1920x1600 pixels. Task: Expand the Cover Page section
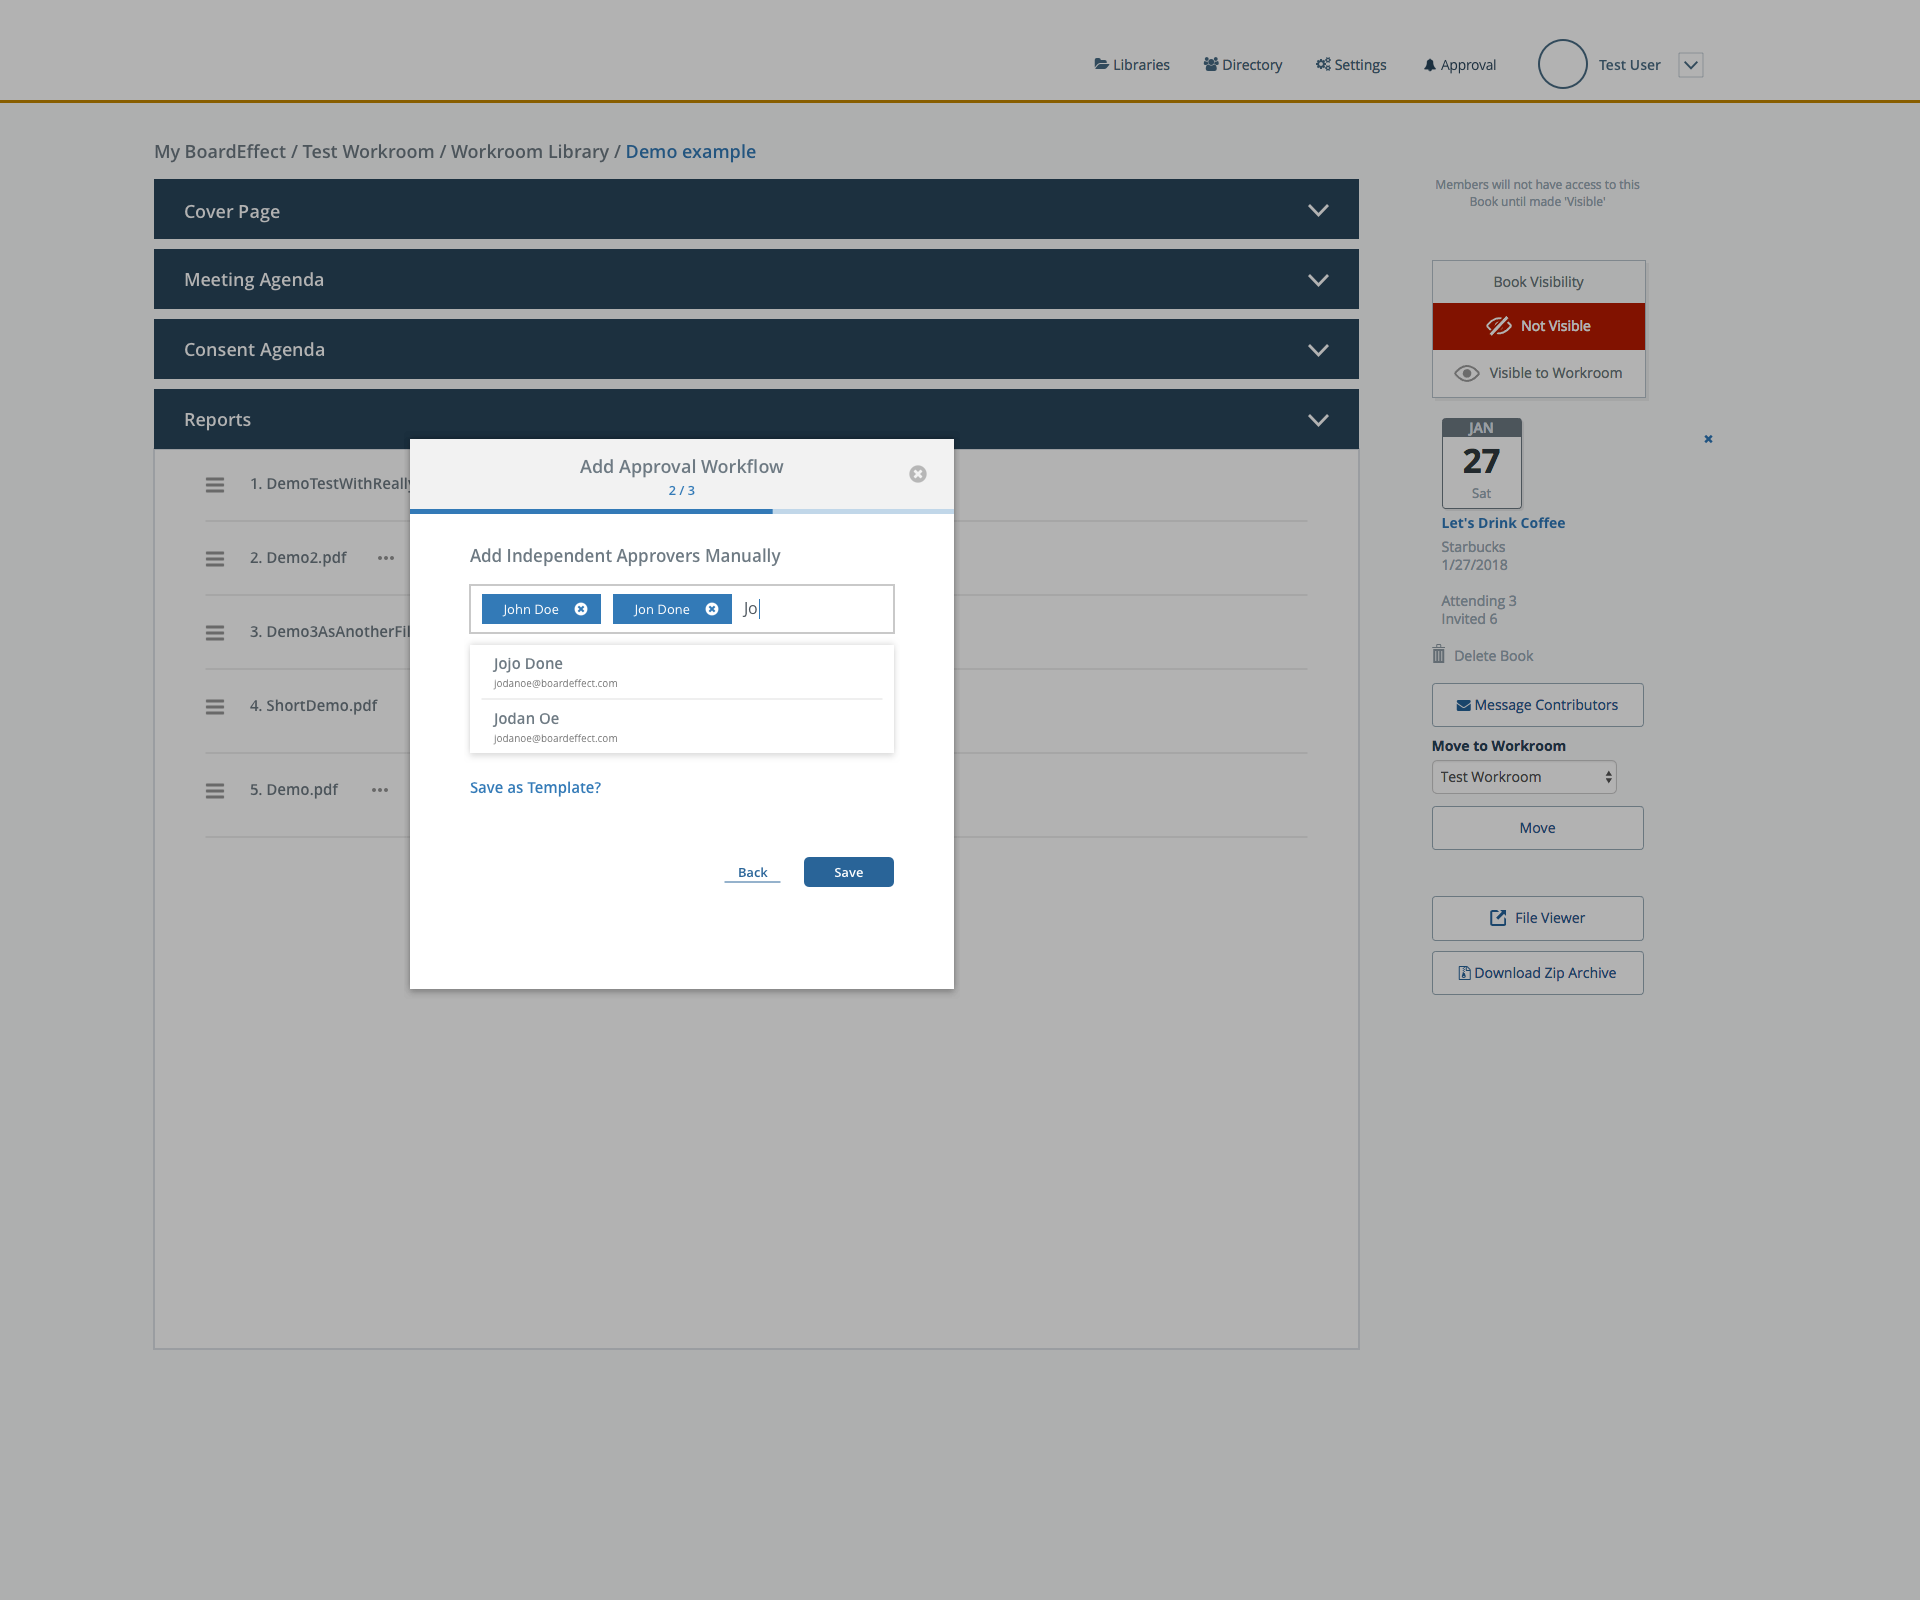1318,210
